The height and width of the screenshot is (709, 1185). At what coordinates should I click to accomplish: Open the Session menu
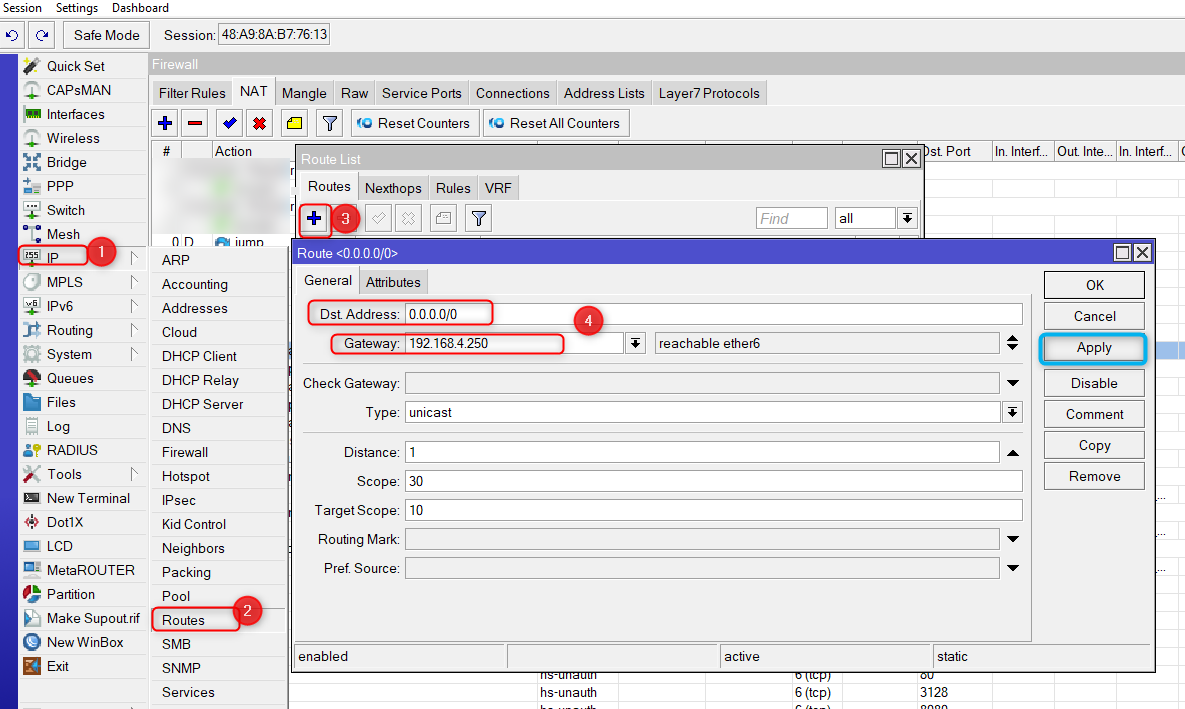point(23,8)
